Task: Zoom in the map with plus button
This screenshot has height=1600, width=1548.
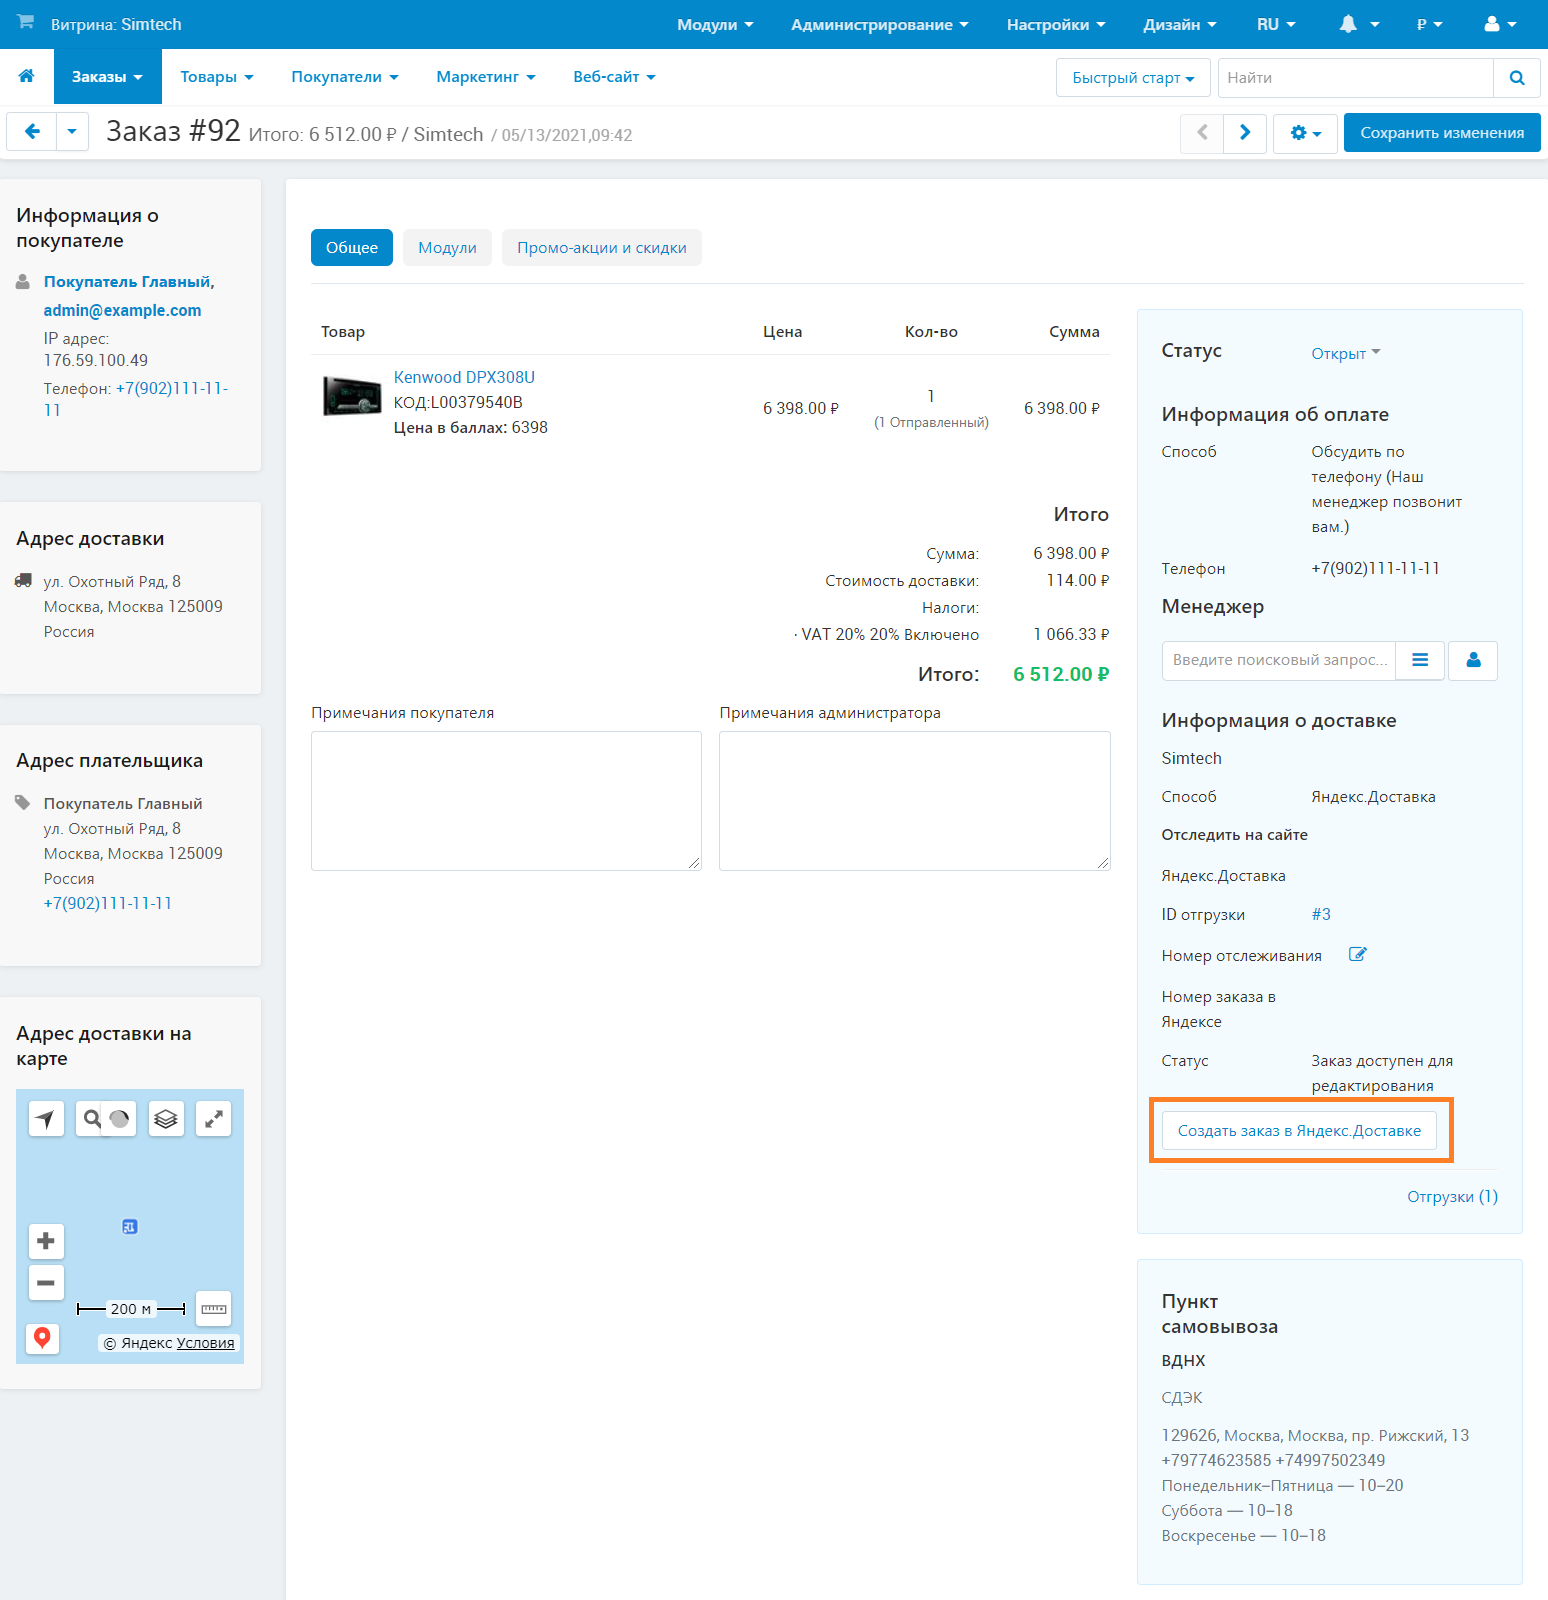Action: (x=46, y=1241)
